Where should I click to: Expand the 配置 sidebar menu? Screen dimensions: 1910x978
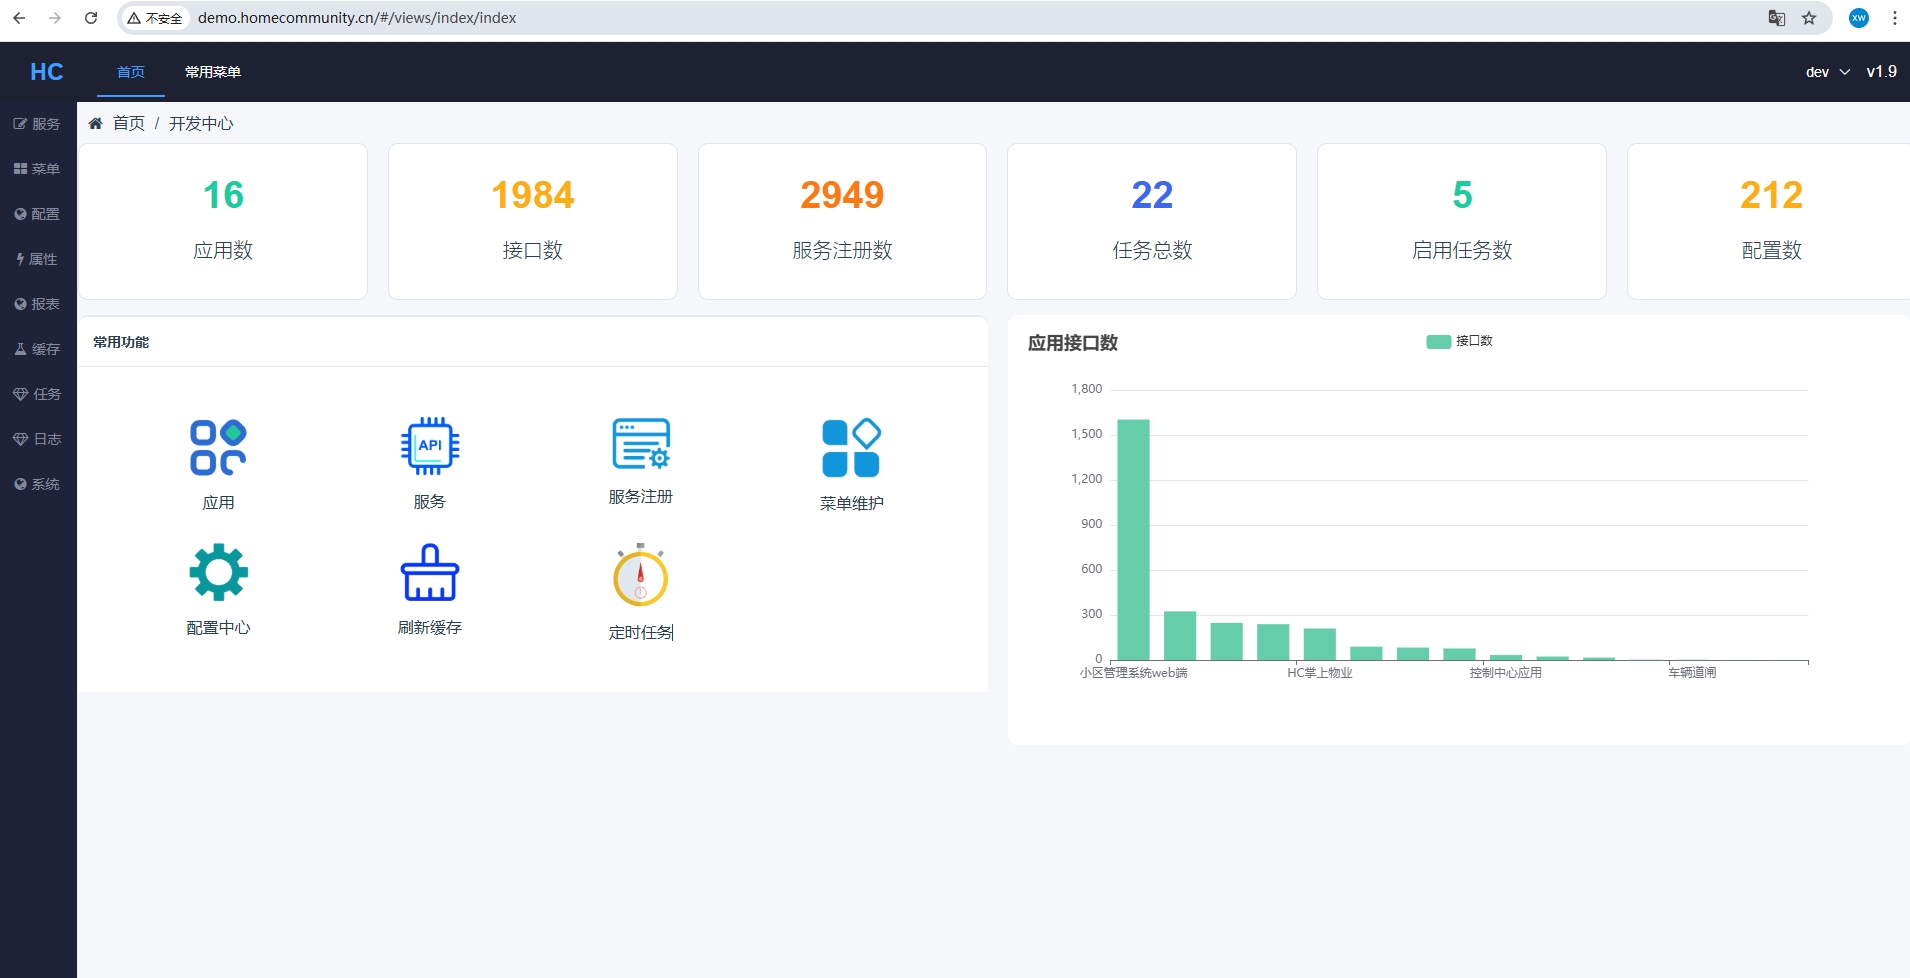click(37, 214)
